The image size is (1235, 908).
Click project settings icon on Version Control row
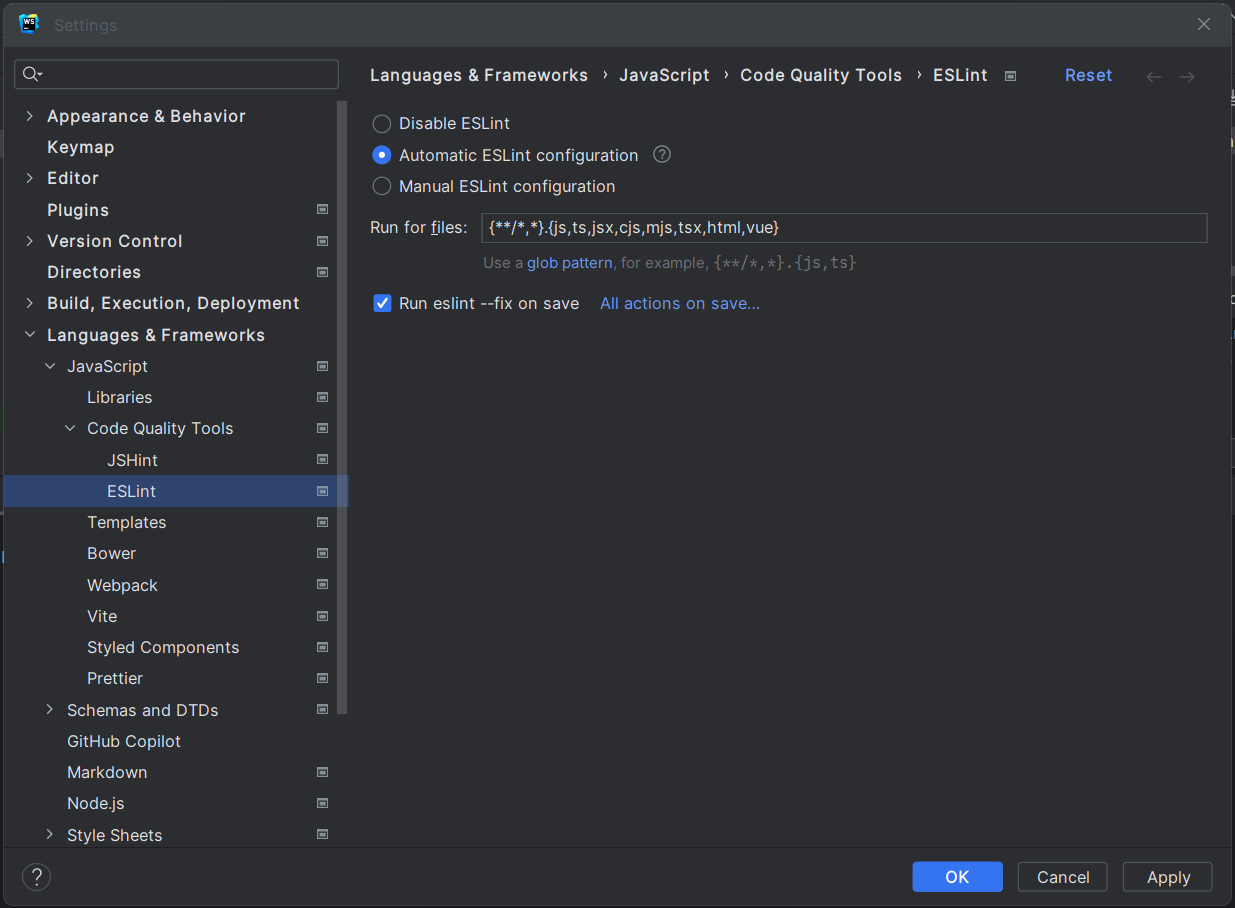[x=322, y=241]
